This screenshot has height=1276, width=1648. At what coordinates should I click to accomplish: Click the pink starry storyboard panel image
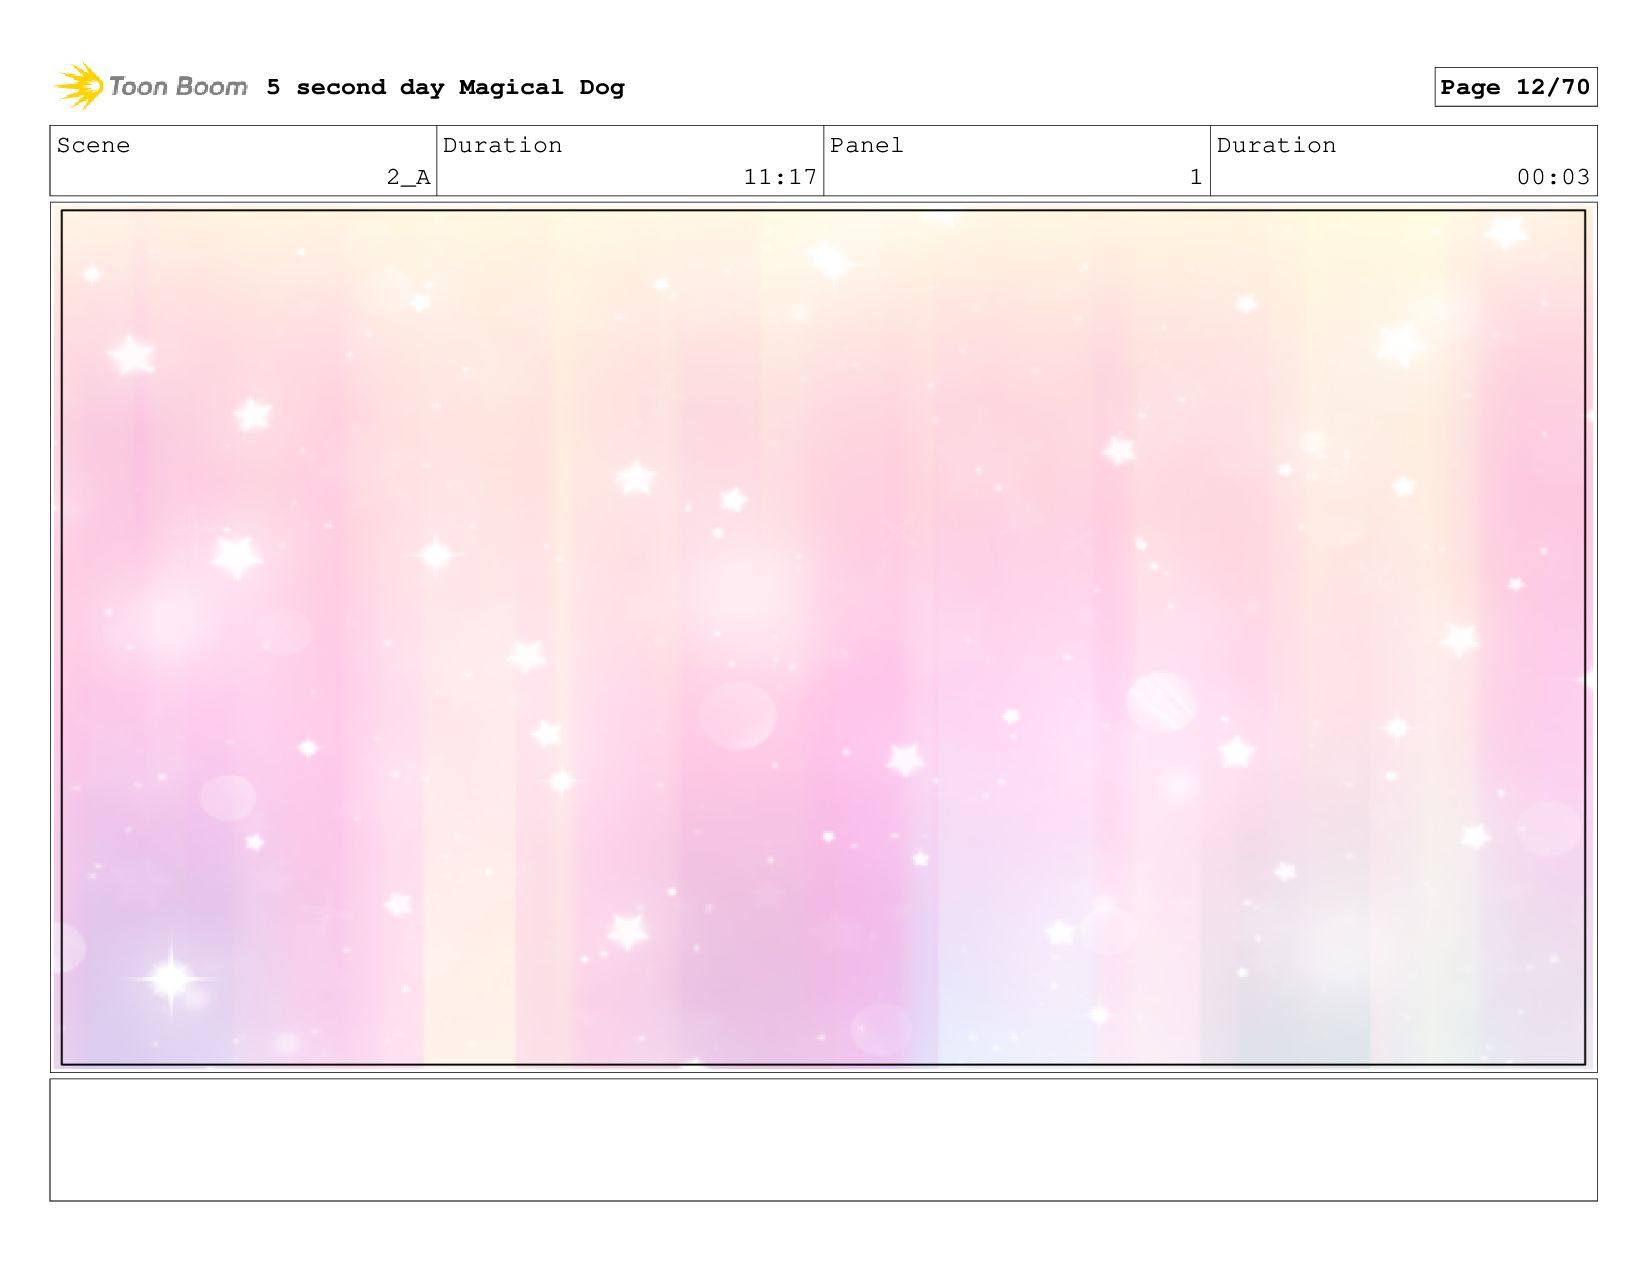coord(823,637)
